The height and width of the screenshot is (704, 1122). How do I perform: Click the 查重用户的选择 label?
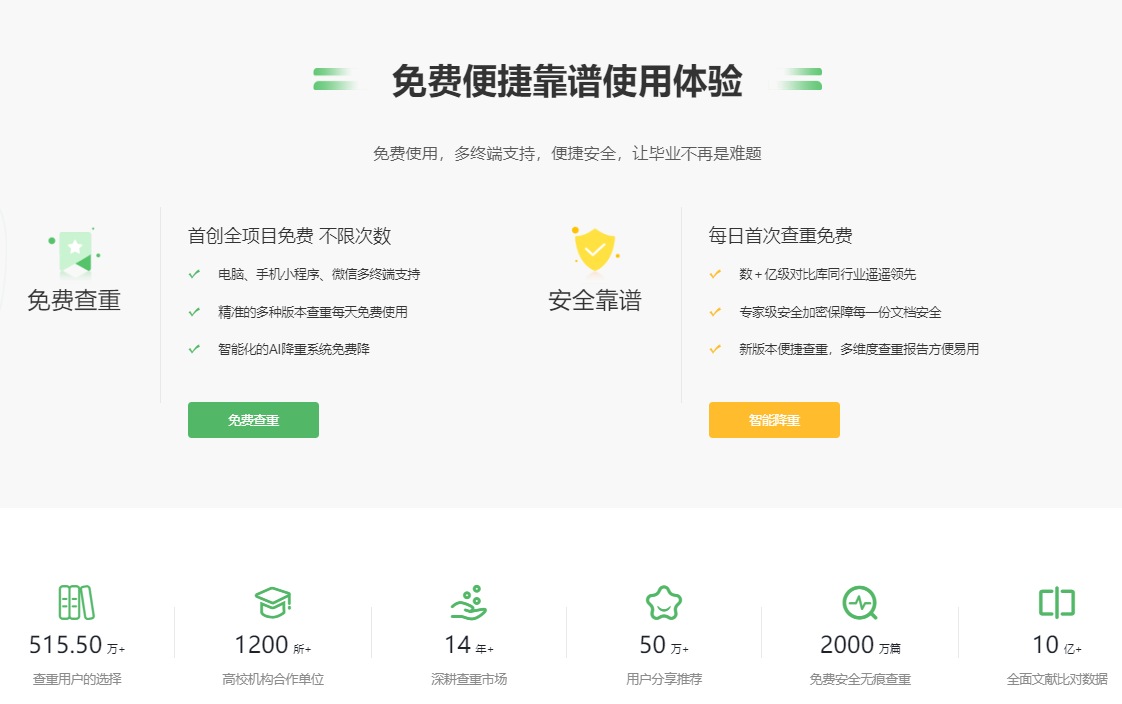pyautogui.click(x=77, y=679)
